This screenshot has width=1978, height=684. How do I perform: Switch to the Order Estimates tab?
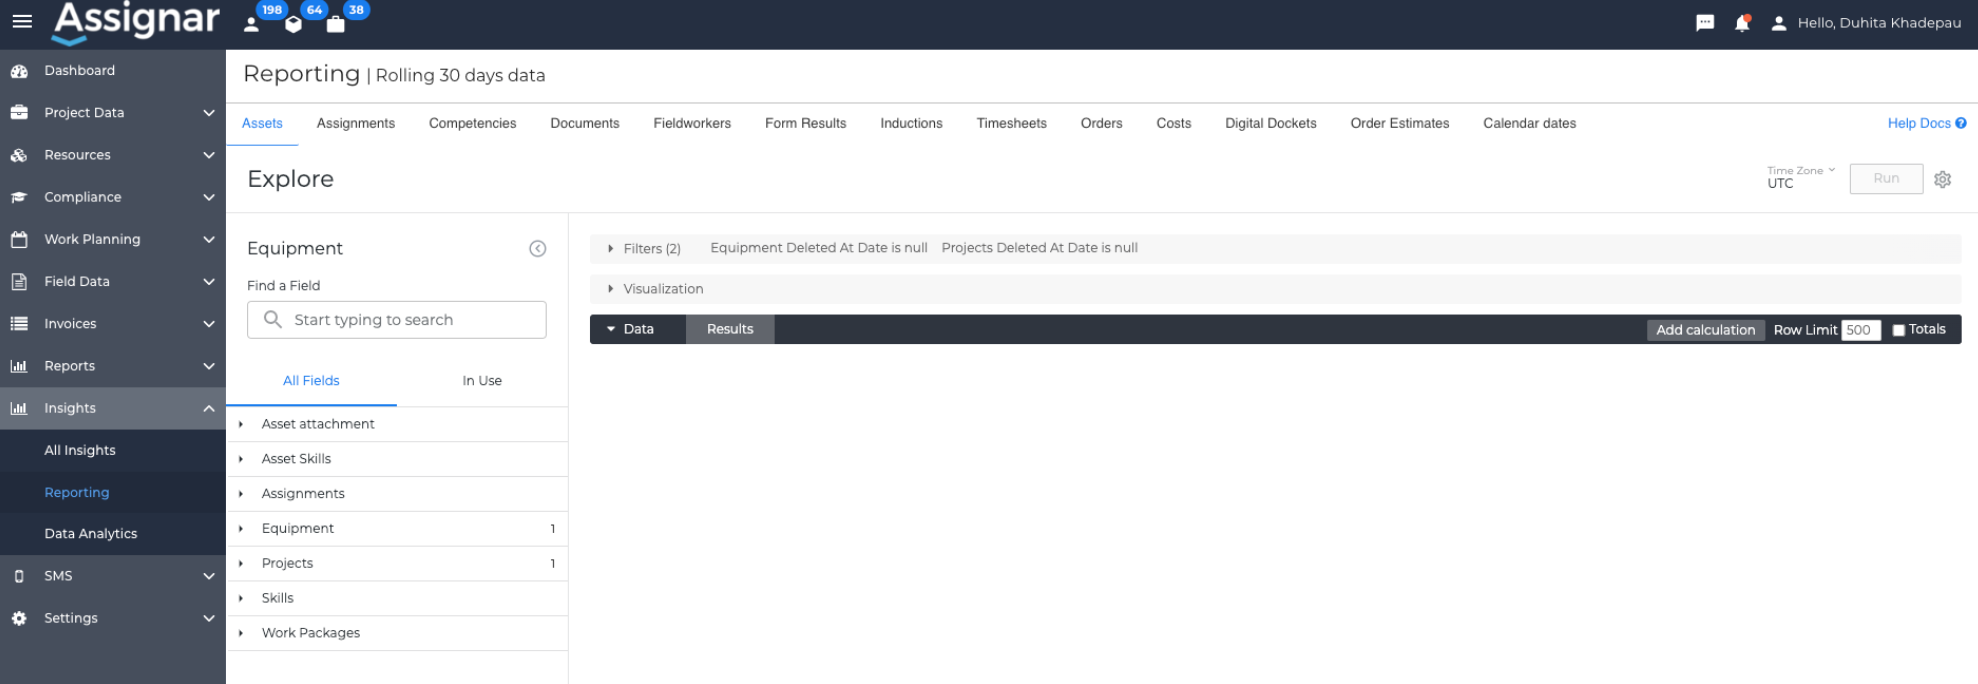[1399, 123]
